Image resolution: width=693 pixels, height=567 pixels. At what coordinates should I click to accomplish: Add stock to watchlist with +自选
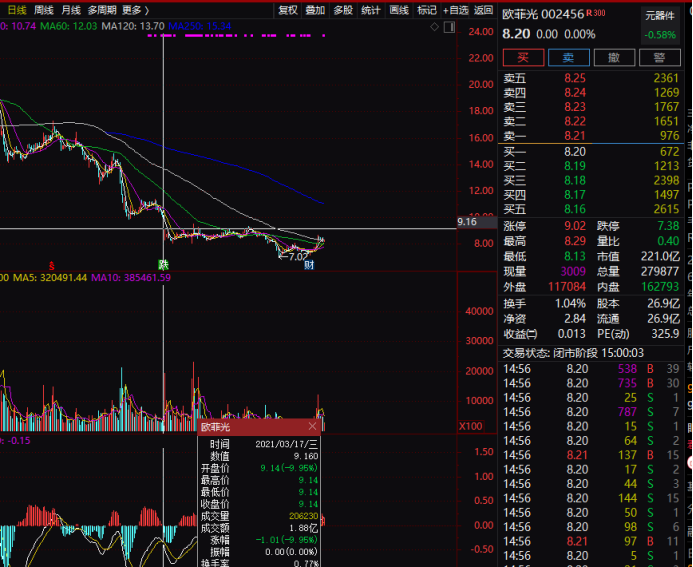click(455, 10)
